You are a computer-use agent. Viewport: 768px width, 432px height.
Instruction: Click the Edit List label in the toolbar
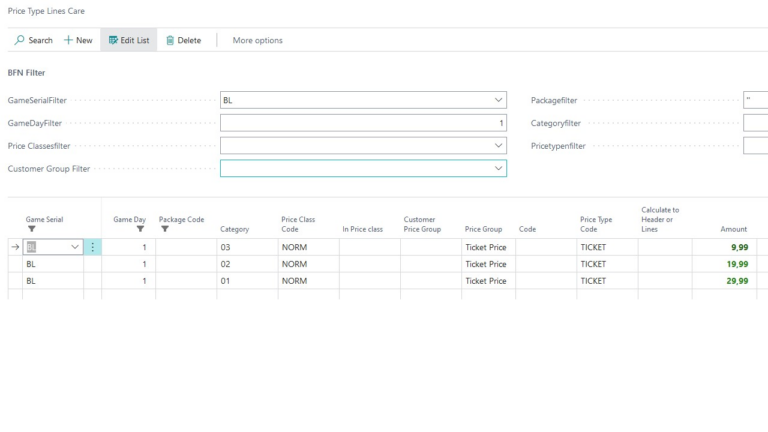pos(135,40)
